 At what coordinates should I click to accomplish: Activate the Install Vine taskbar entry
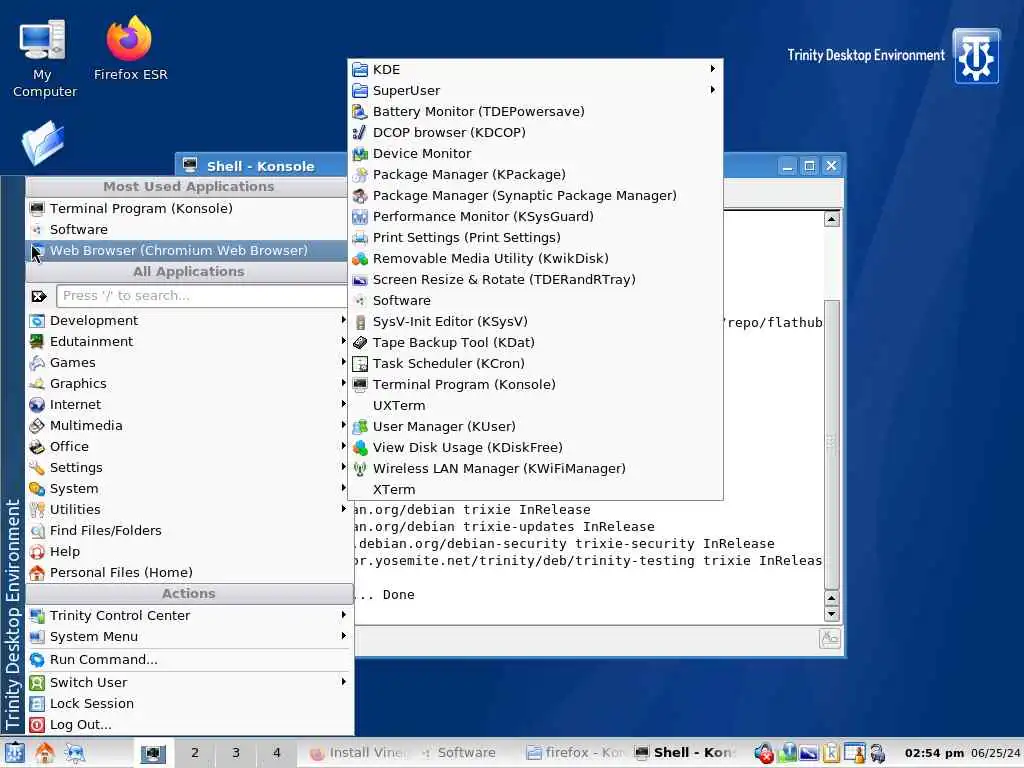click(x=357, y=753)
